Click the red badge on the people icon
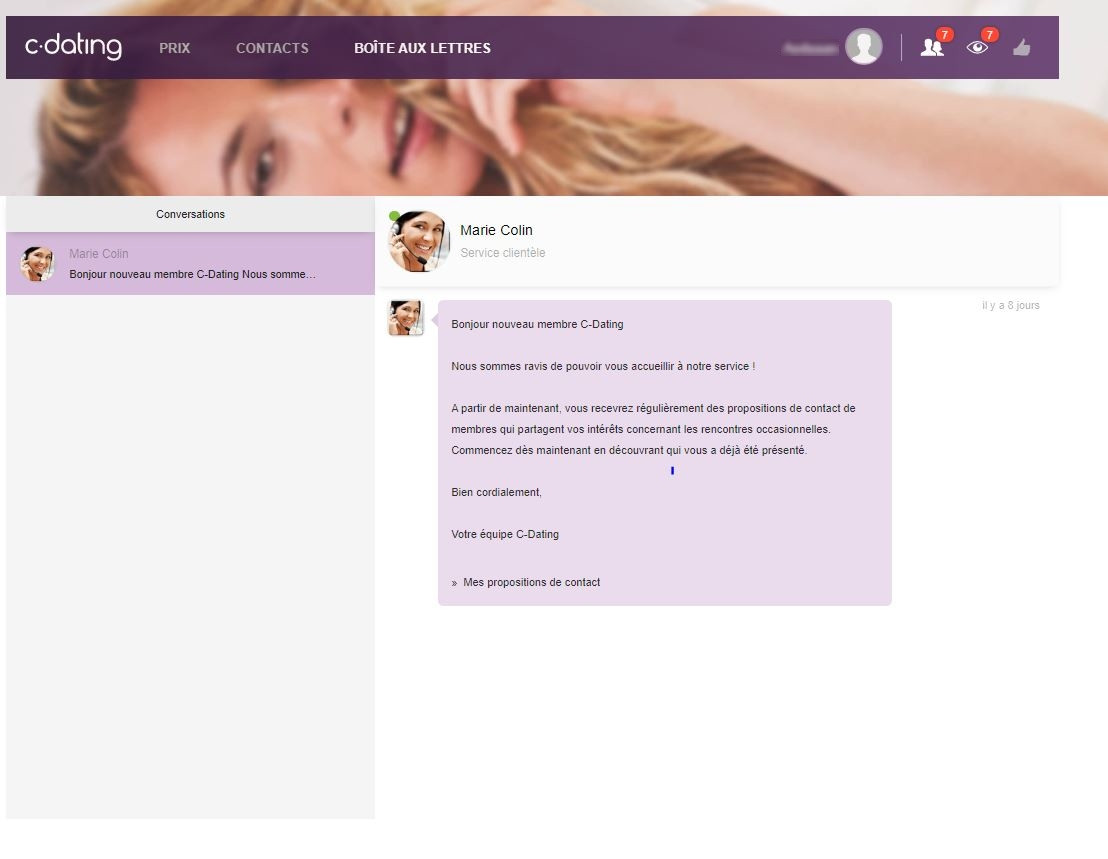Image resolution: width=1108 pixels, height=859 pixels. click(944, 35)
